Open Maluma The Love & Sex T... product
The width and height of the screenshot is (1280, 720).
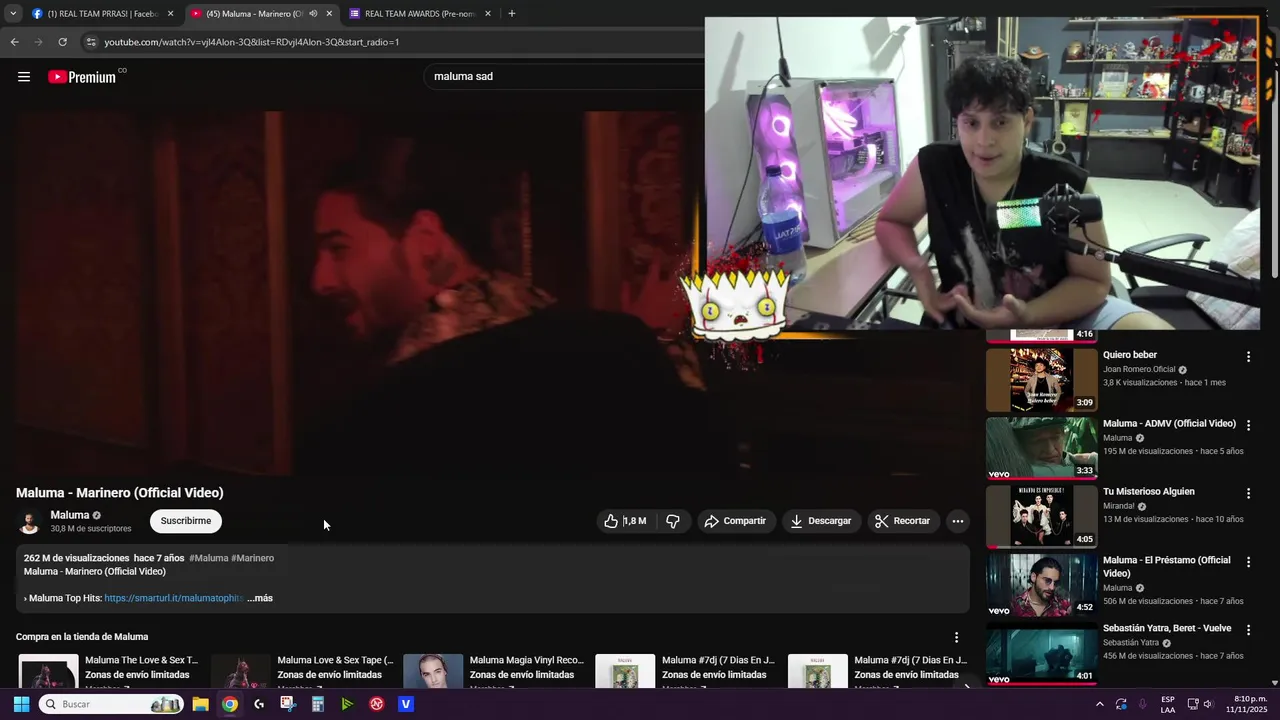pos(141,660)
